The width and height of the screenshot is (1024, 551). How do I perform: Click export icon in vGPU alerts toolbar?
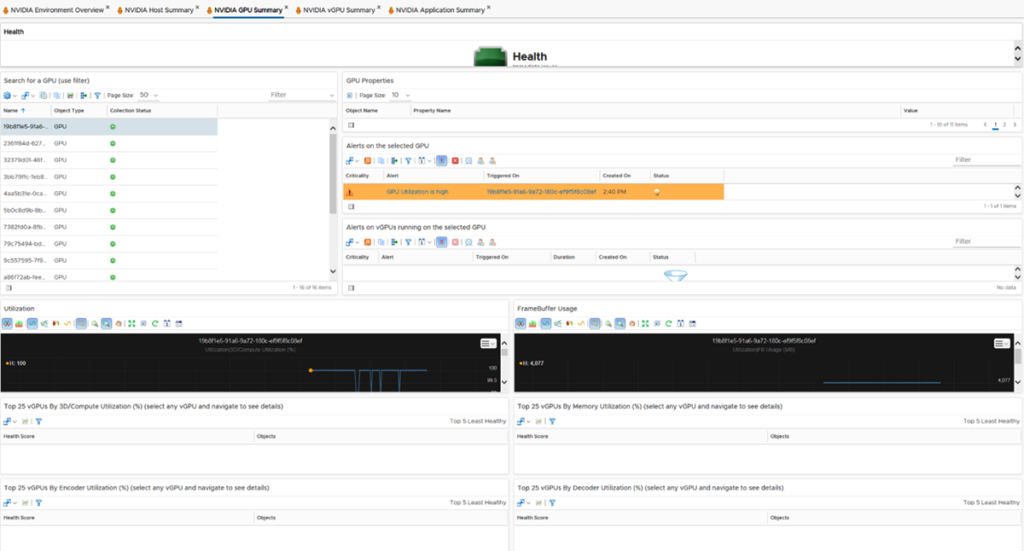pyautogui.click(x=394, y=242)
